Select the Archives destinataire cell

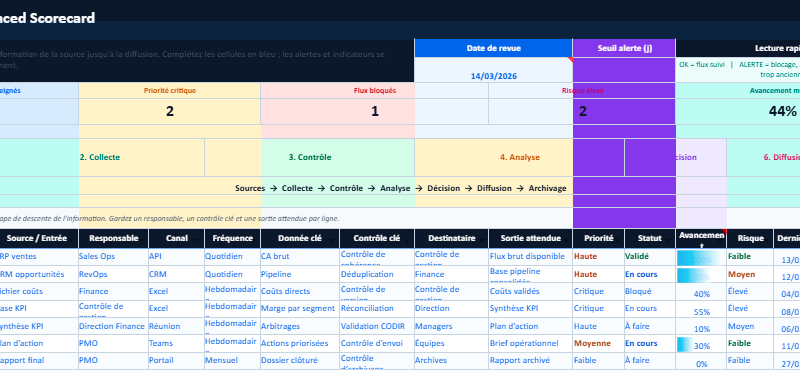(x=452, y=360)
